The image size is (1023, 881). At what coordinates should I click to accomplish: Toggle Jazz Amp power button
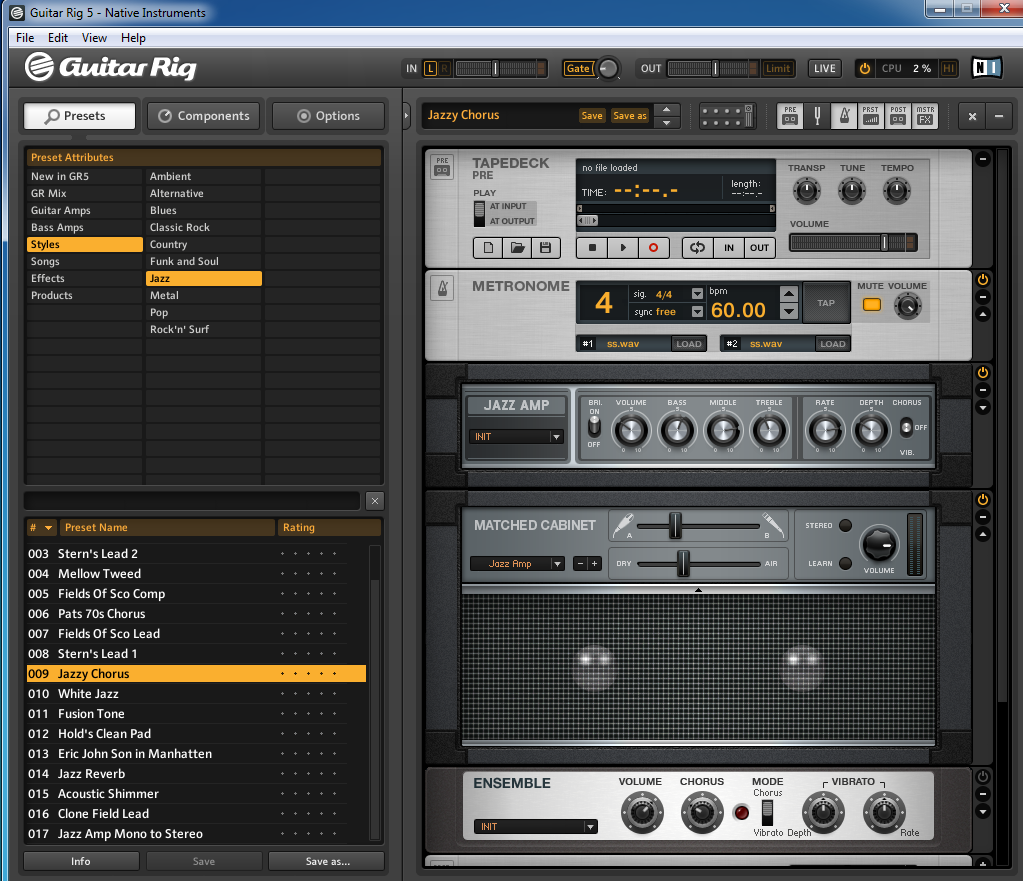(x=983, y=373)
